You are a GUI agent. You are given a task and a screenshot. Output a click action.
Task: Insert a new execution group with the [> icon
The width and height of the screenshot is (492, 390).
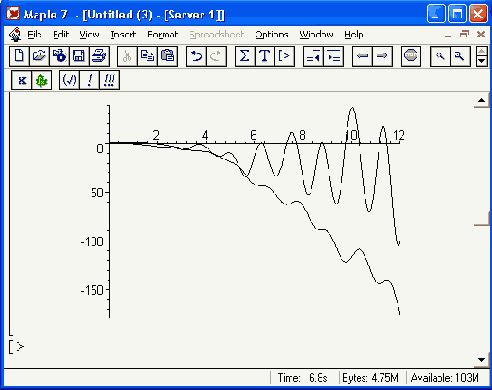tap(284, 56)
